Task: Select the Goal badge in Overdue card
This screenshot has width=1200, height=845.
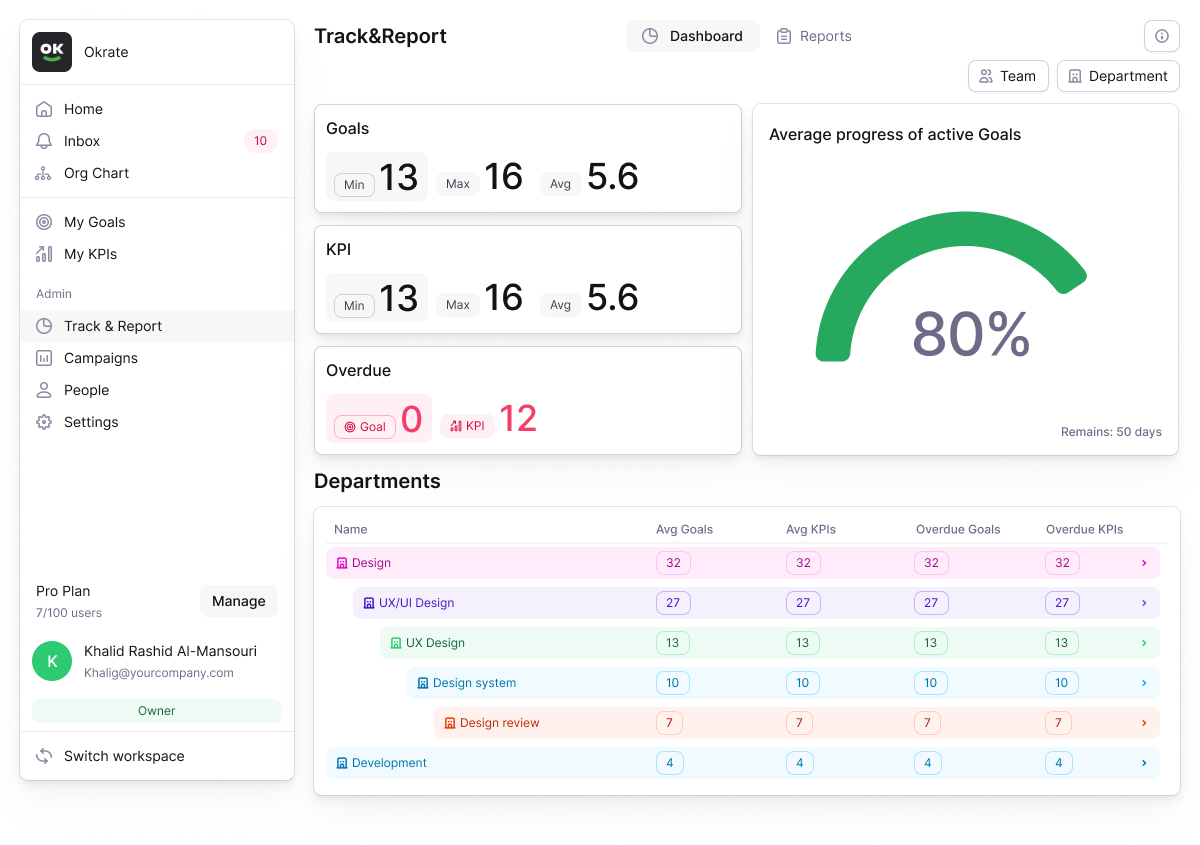Action: [x=364, y=426]
